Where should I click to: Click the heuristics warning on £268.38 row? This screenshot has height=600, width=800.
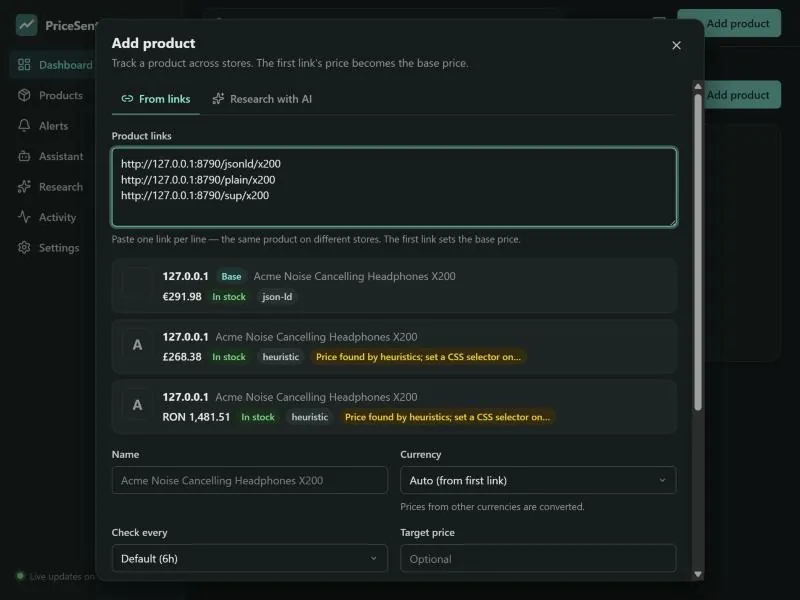point(418,357)
